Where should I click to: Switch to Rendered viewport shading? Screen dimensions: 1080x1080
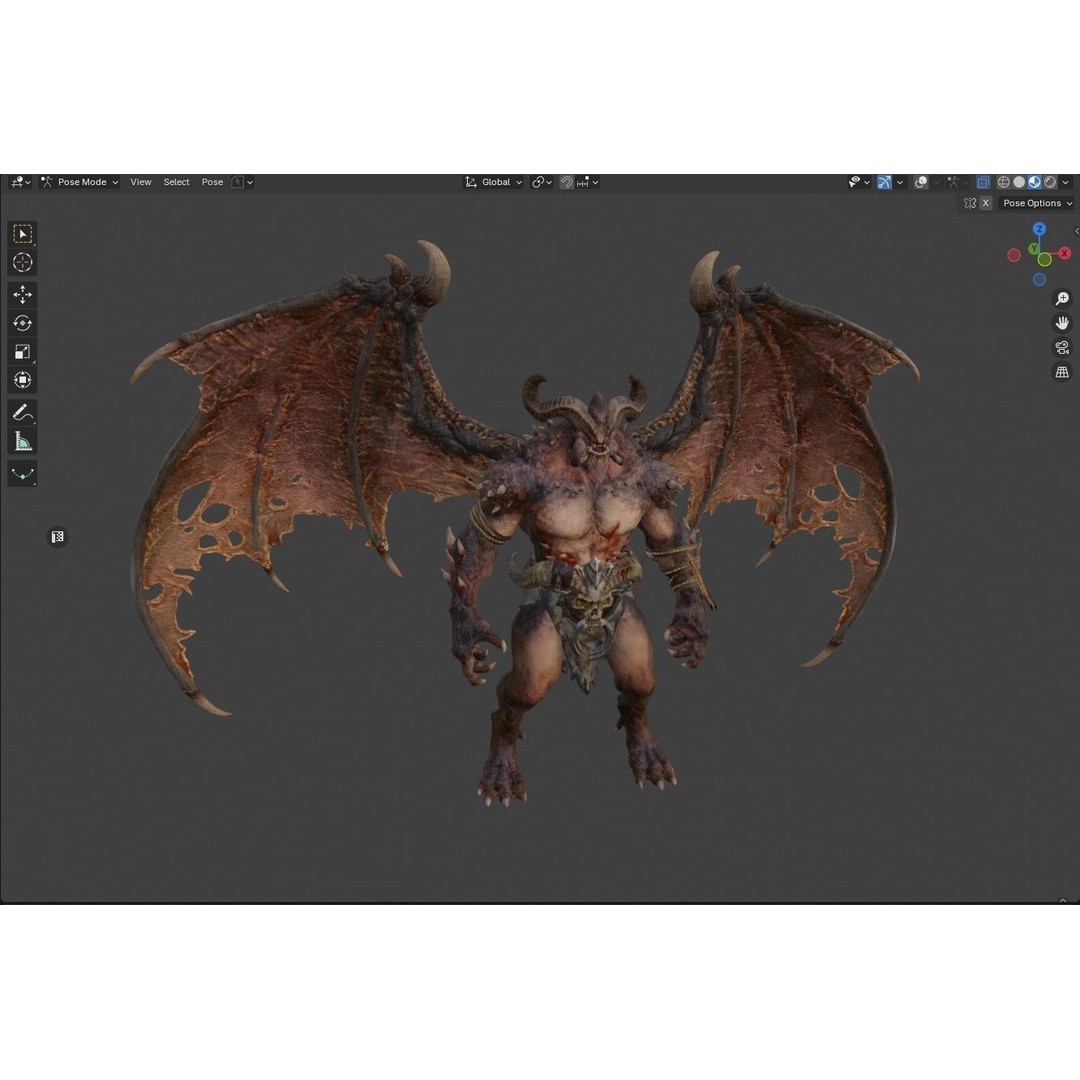tap(1050, 182)
